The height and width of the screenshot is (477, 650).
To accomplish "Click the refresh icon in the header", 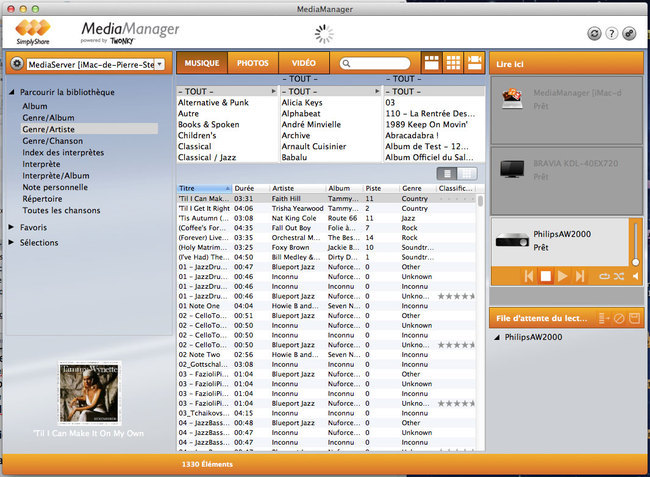I will click(x=594, y=34).
